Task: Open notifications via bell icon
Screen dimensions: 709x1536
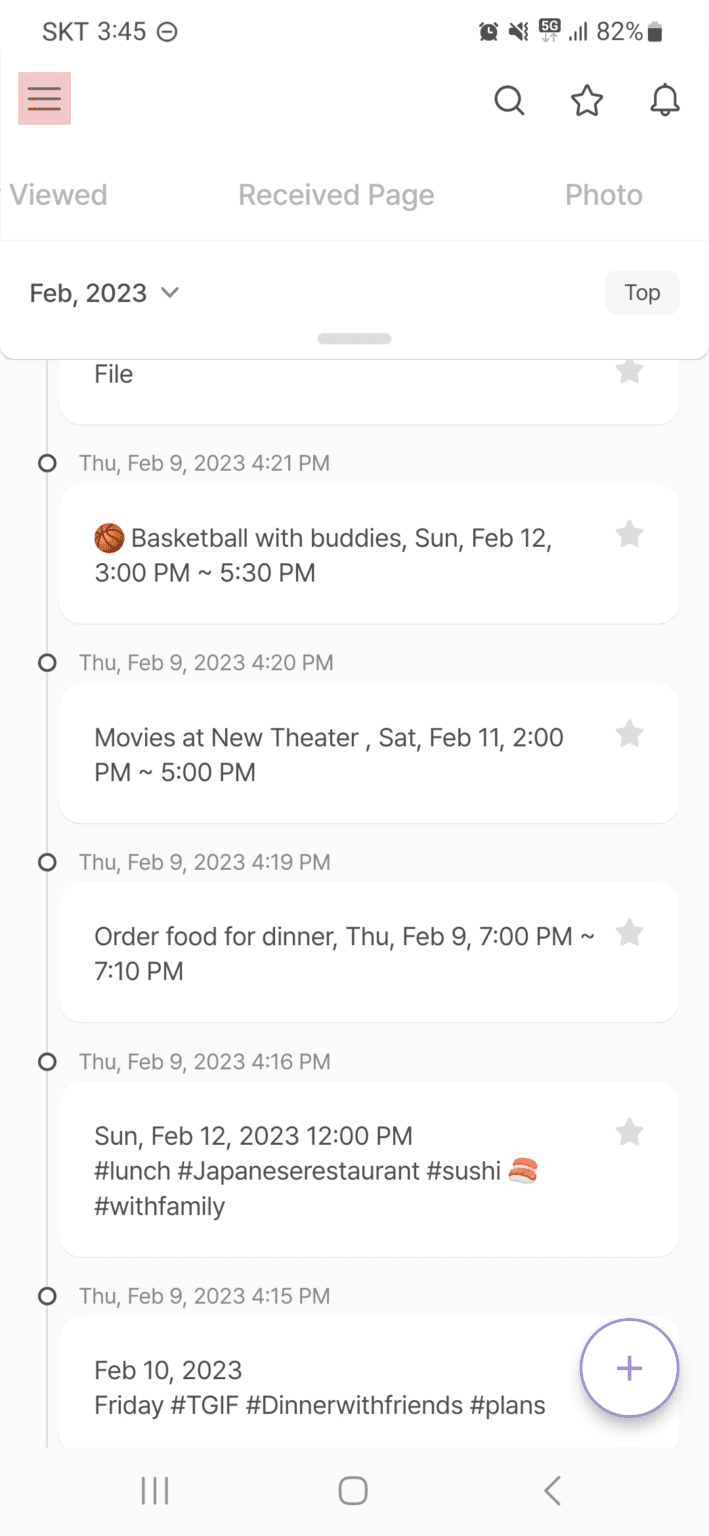Action: click(663, 100)
